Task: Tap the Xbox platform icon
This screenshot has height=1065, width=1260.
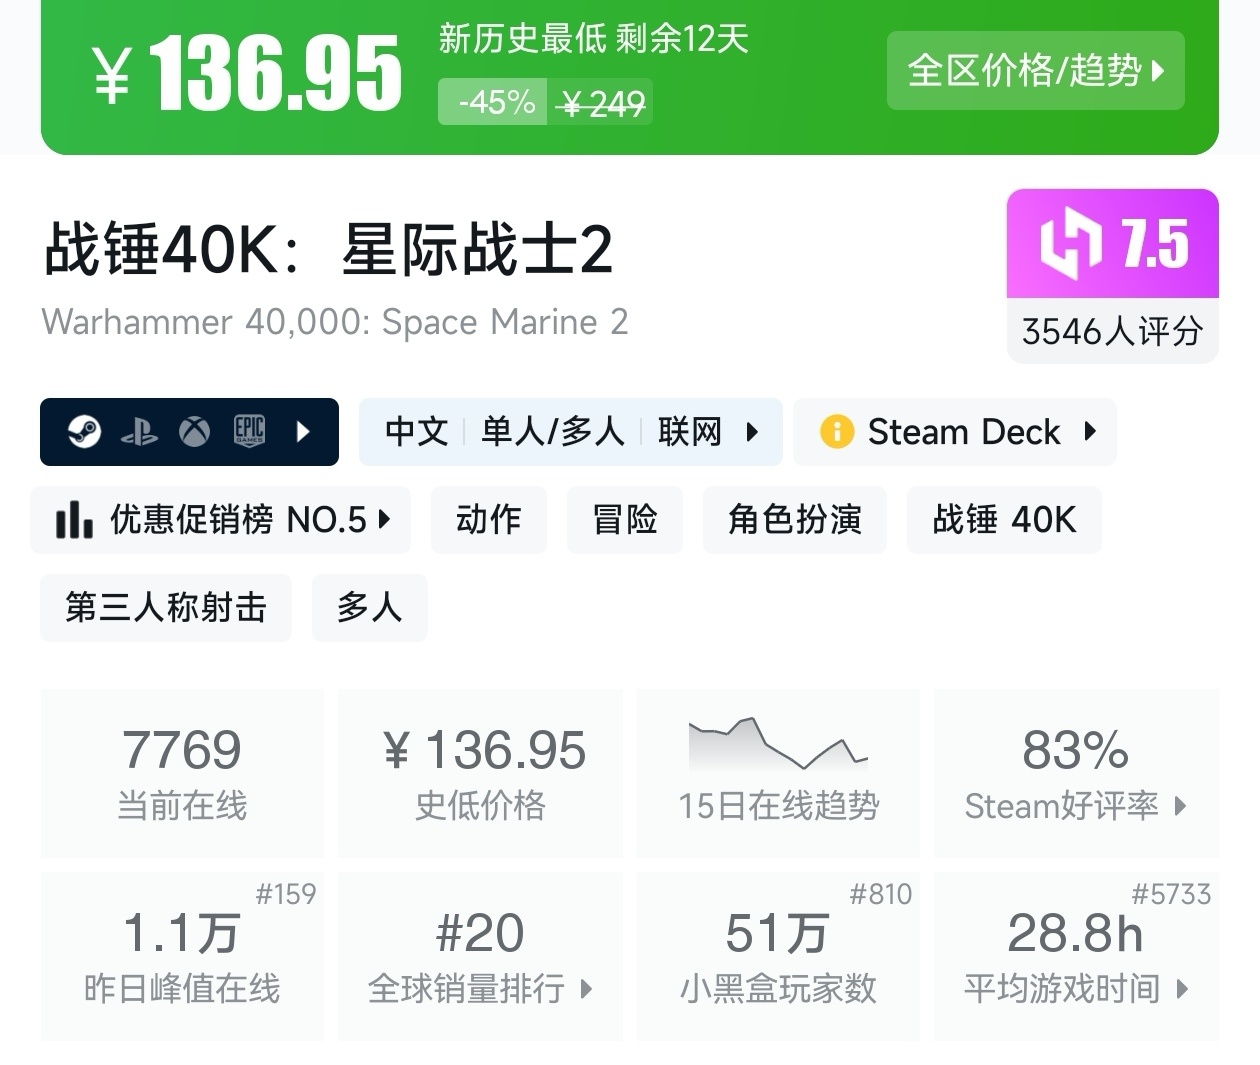Action: pyautogui.click(x=194, y=432)
